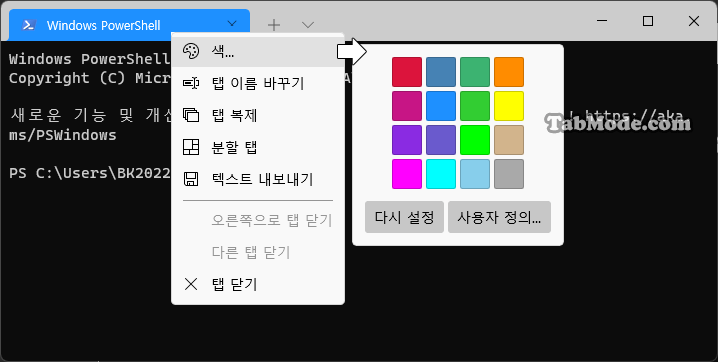718x362 pixels.
Task: Choose 분할 탭 from the context menu
Action: pyautogui.click(x=258, y=147)
